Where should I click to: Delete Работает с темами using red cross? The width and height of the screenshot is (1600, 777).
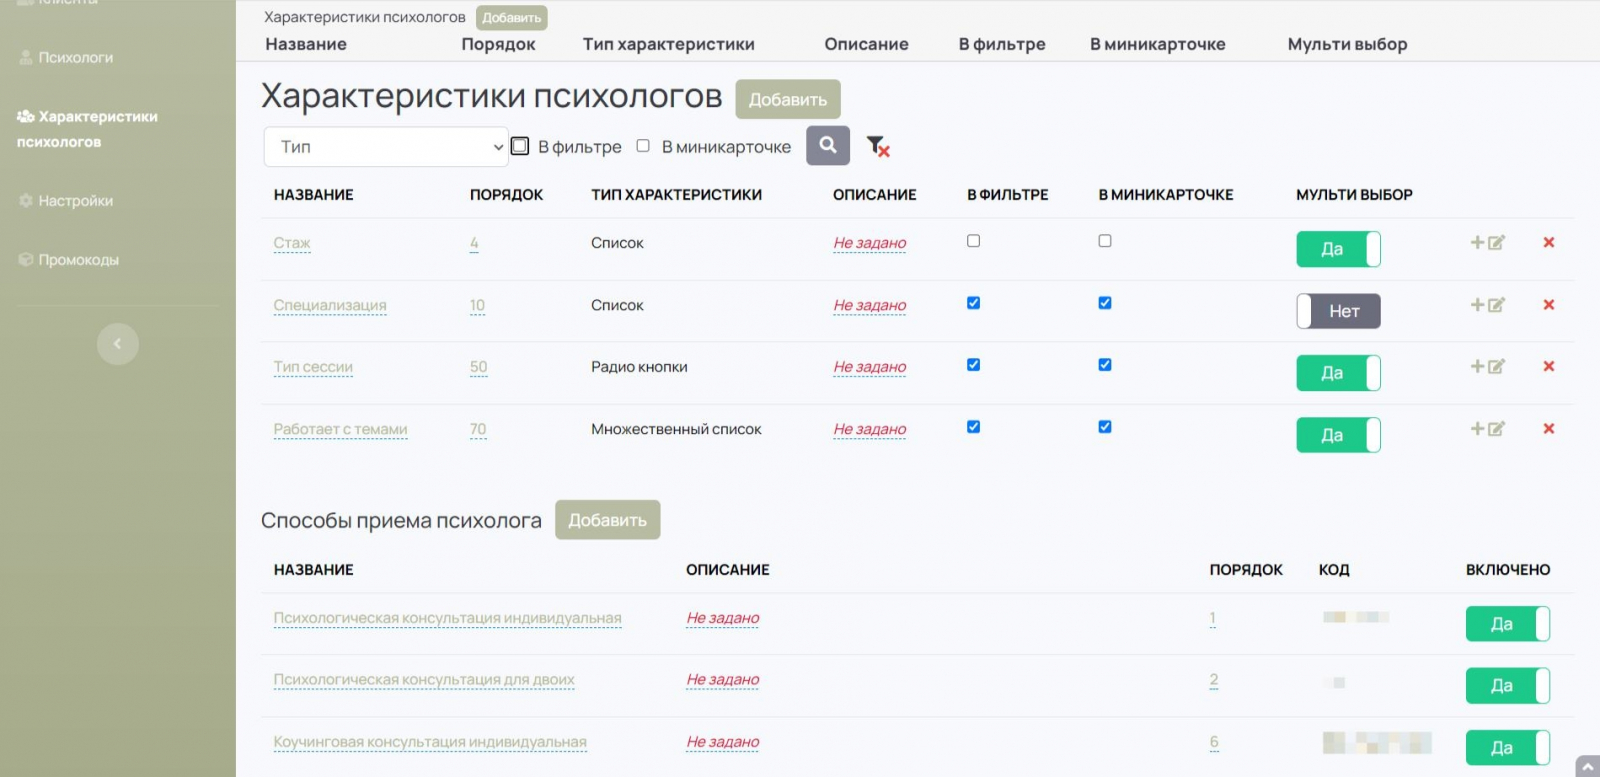pyautogui.click(x=1549, y=429)
